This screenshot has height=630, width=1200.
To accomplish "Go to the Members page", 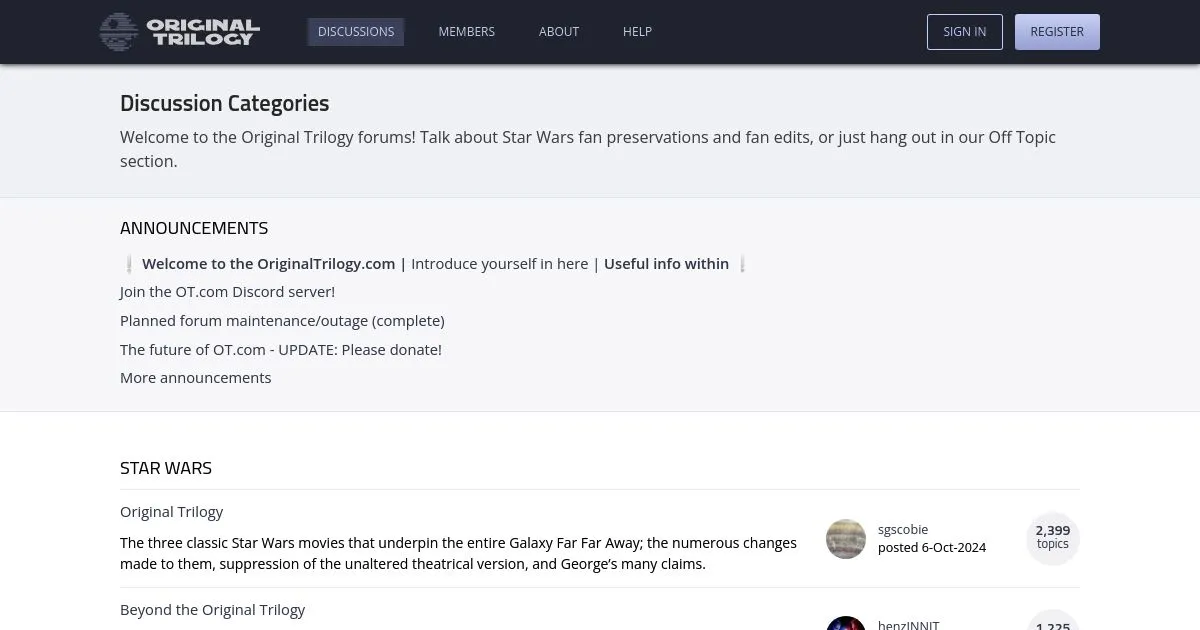I will click(466, 32).
